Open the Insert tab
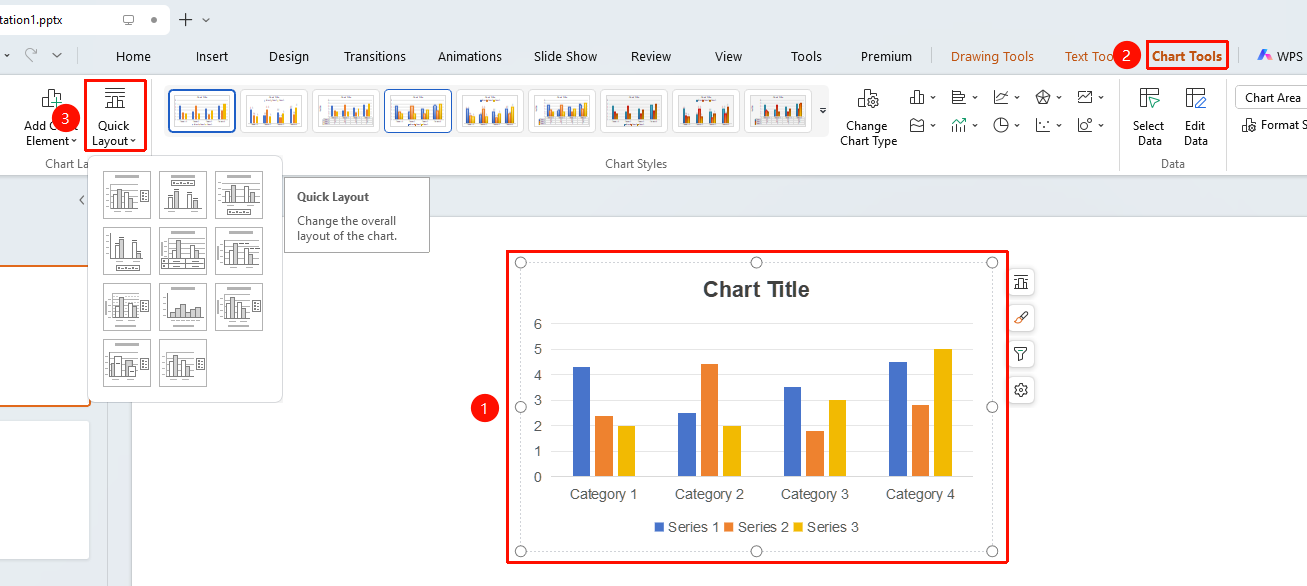Image resolution: width=1307 pixels, height=586 pixels. (212, 56)
